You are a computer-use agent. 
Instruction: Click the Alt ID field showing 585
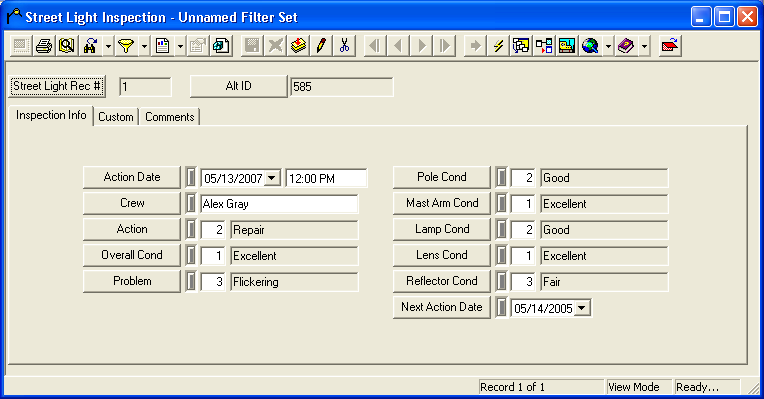point(342,87)
